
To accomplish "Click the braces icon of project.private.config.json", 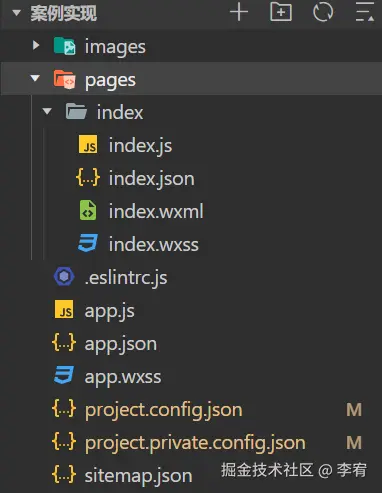I will click(x=64, y=441).
